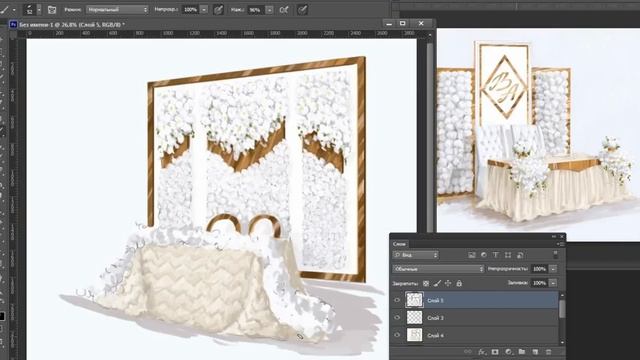
Task: Select the top highlighted layer thumbnail
Action: coord(414,300)
